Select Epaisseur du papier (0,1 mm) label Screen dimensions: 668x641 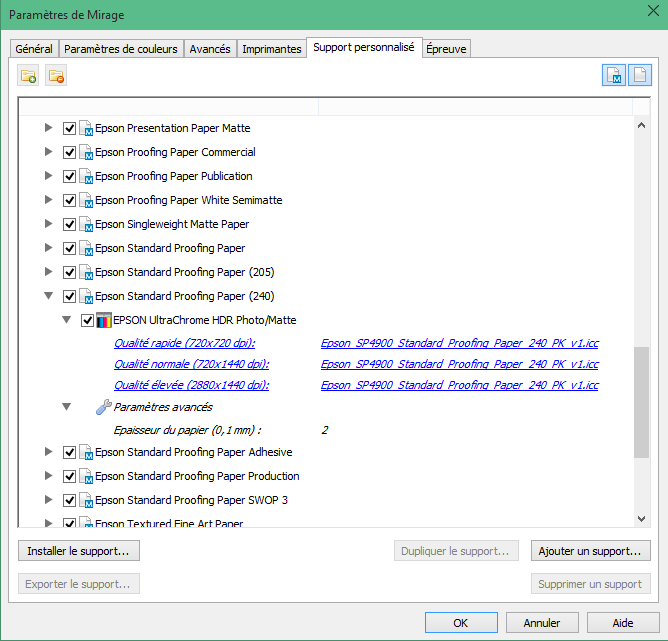point(187,430)
